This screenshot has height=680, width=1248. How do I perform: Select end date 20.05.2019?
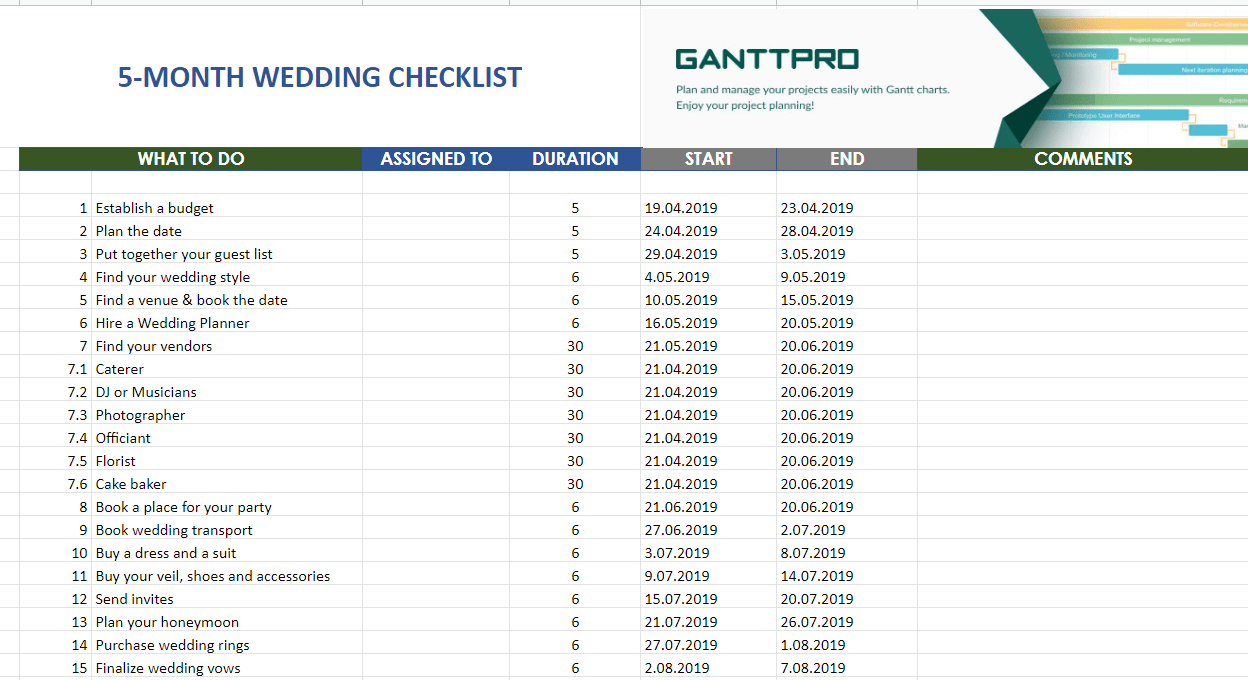pos(847,323)
